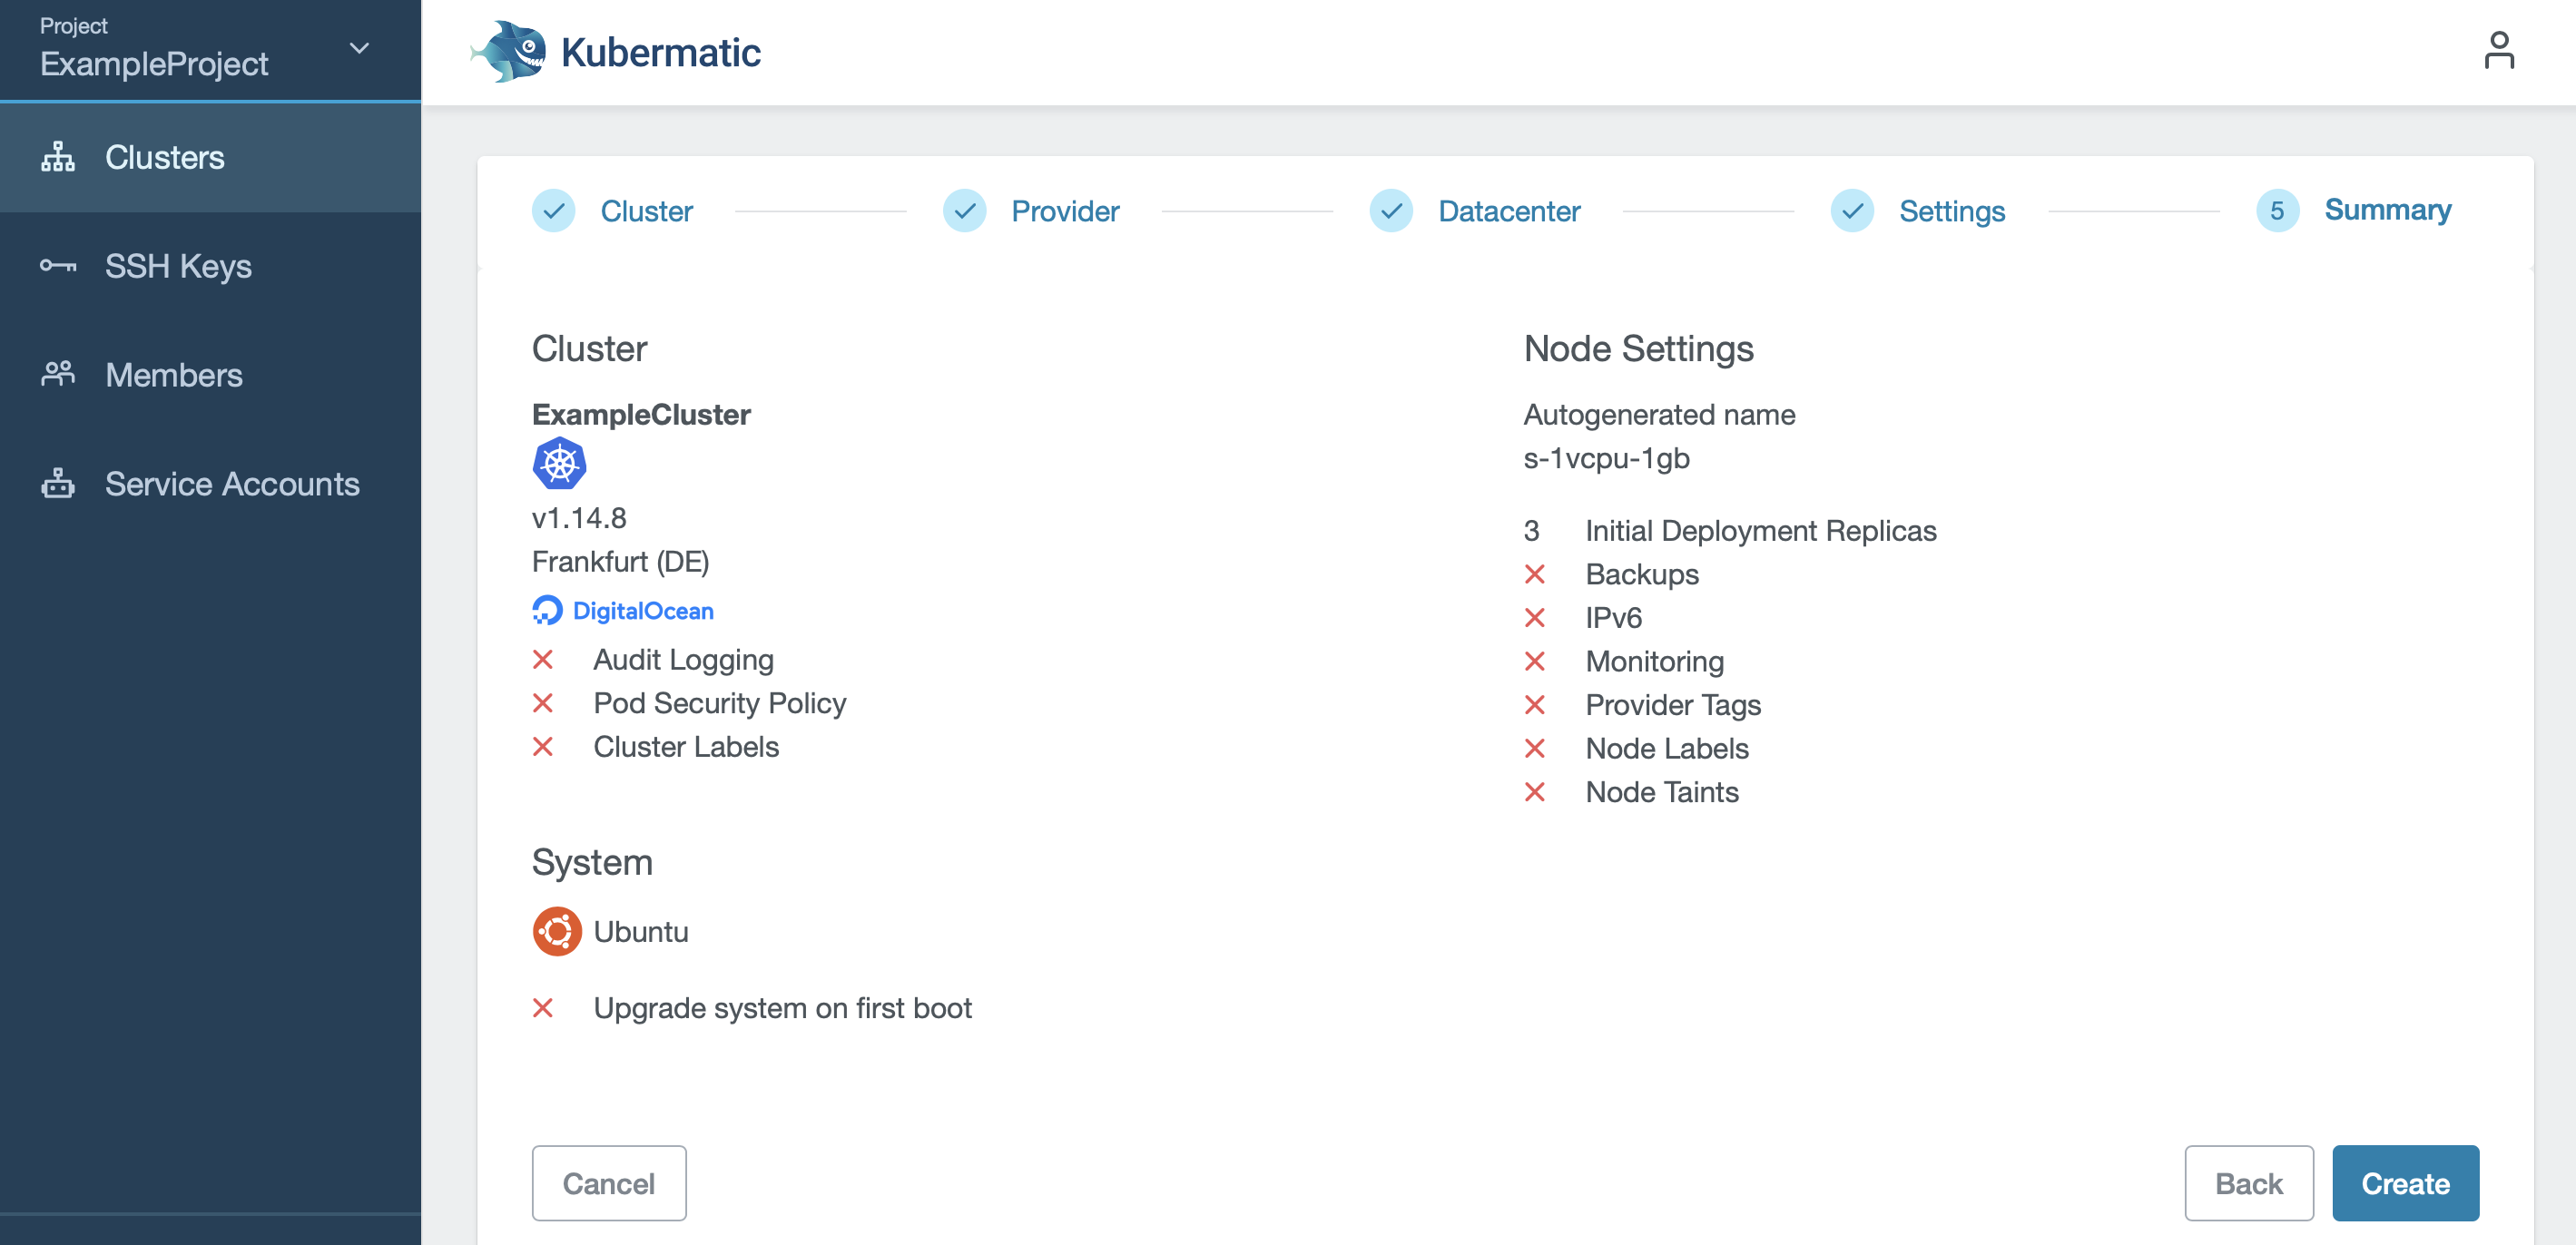2576x1245 pixels.
Task: Click the IPv6 label
Action: point(1613,618)
